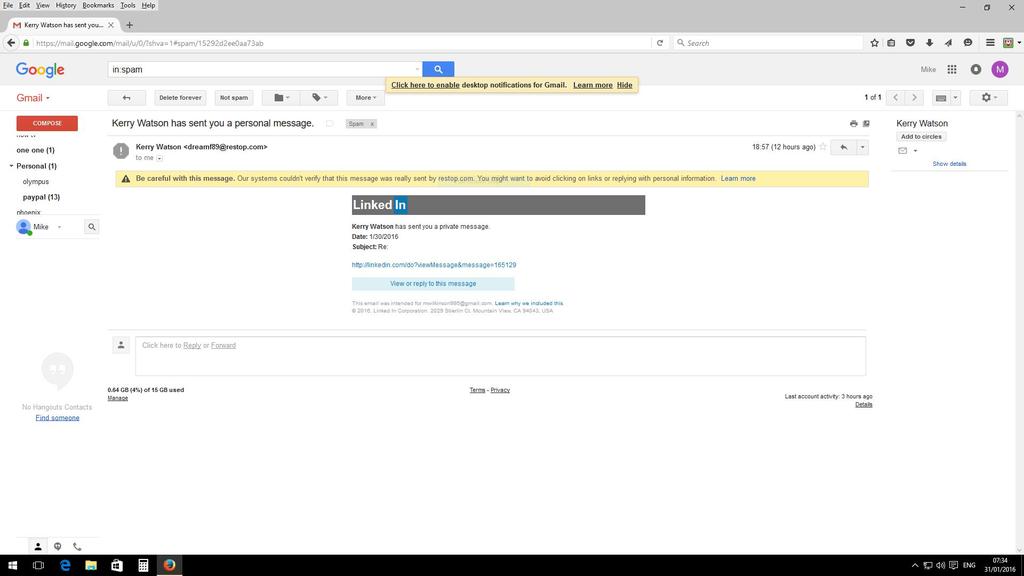Click the Firefox browser back button
This screenshot has height=576, width=1024.
click(11, 43)
